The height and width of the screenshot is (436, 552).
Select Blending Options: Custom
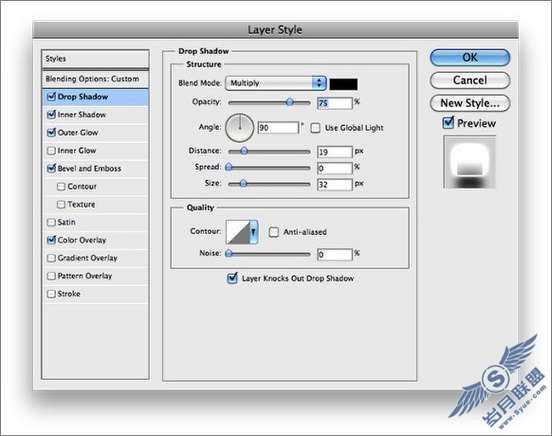pyautogui.click(x=95, y=79)
